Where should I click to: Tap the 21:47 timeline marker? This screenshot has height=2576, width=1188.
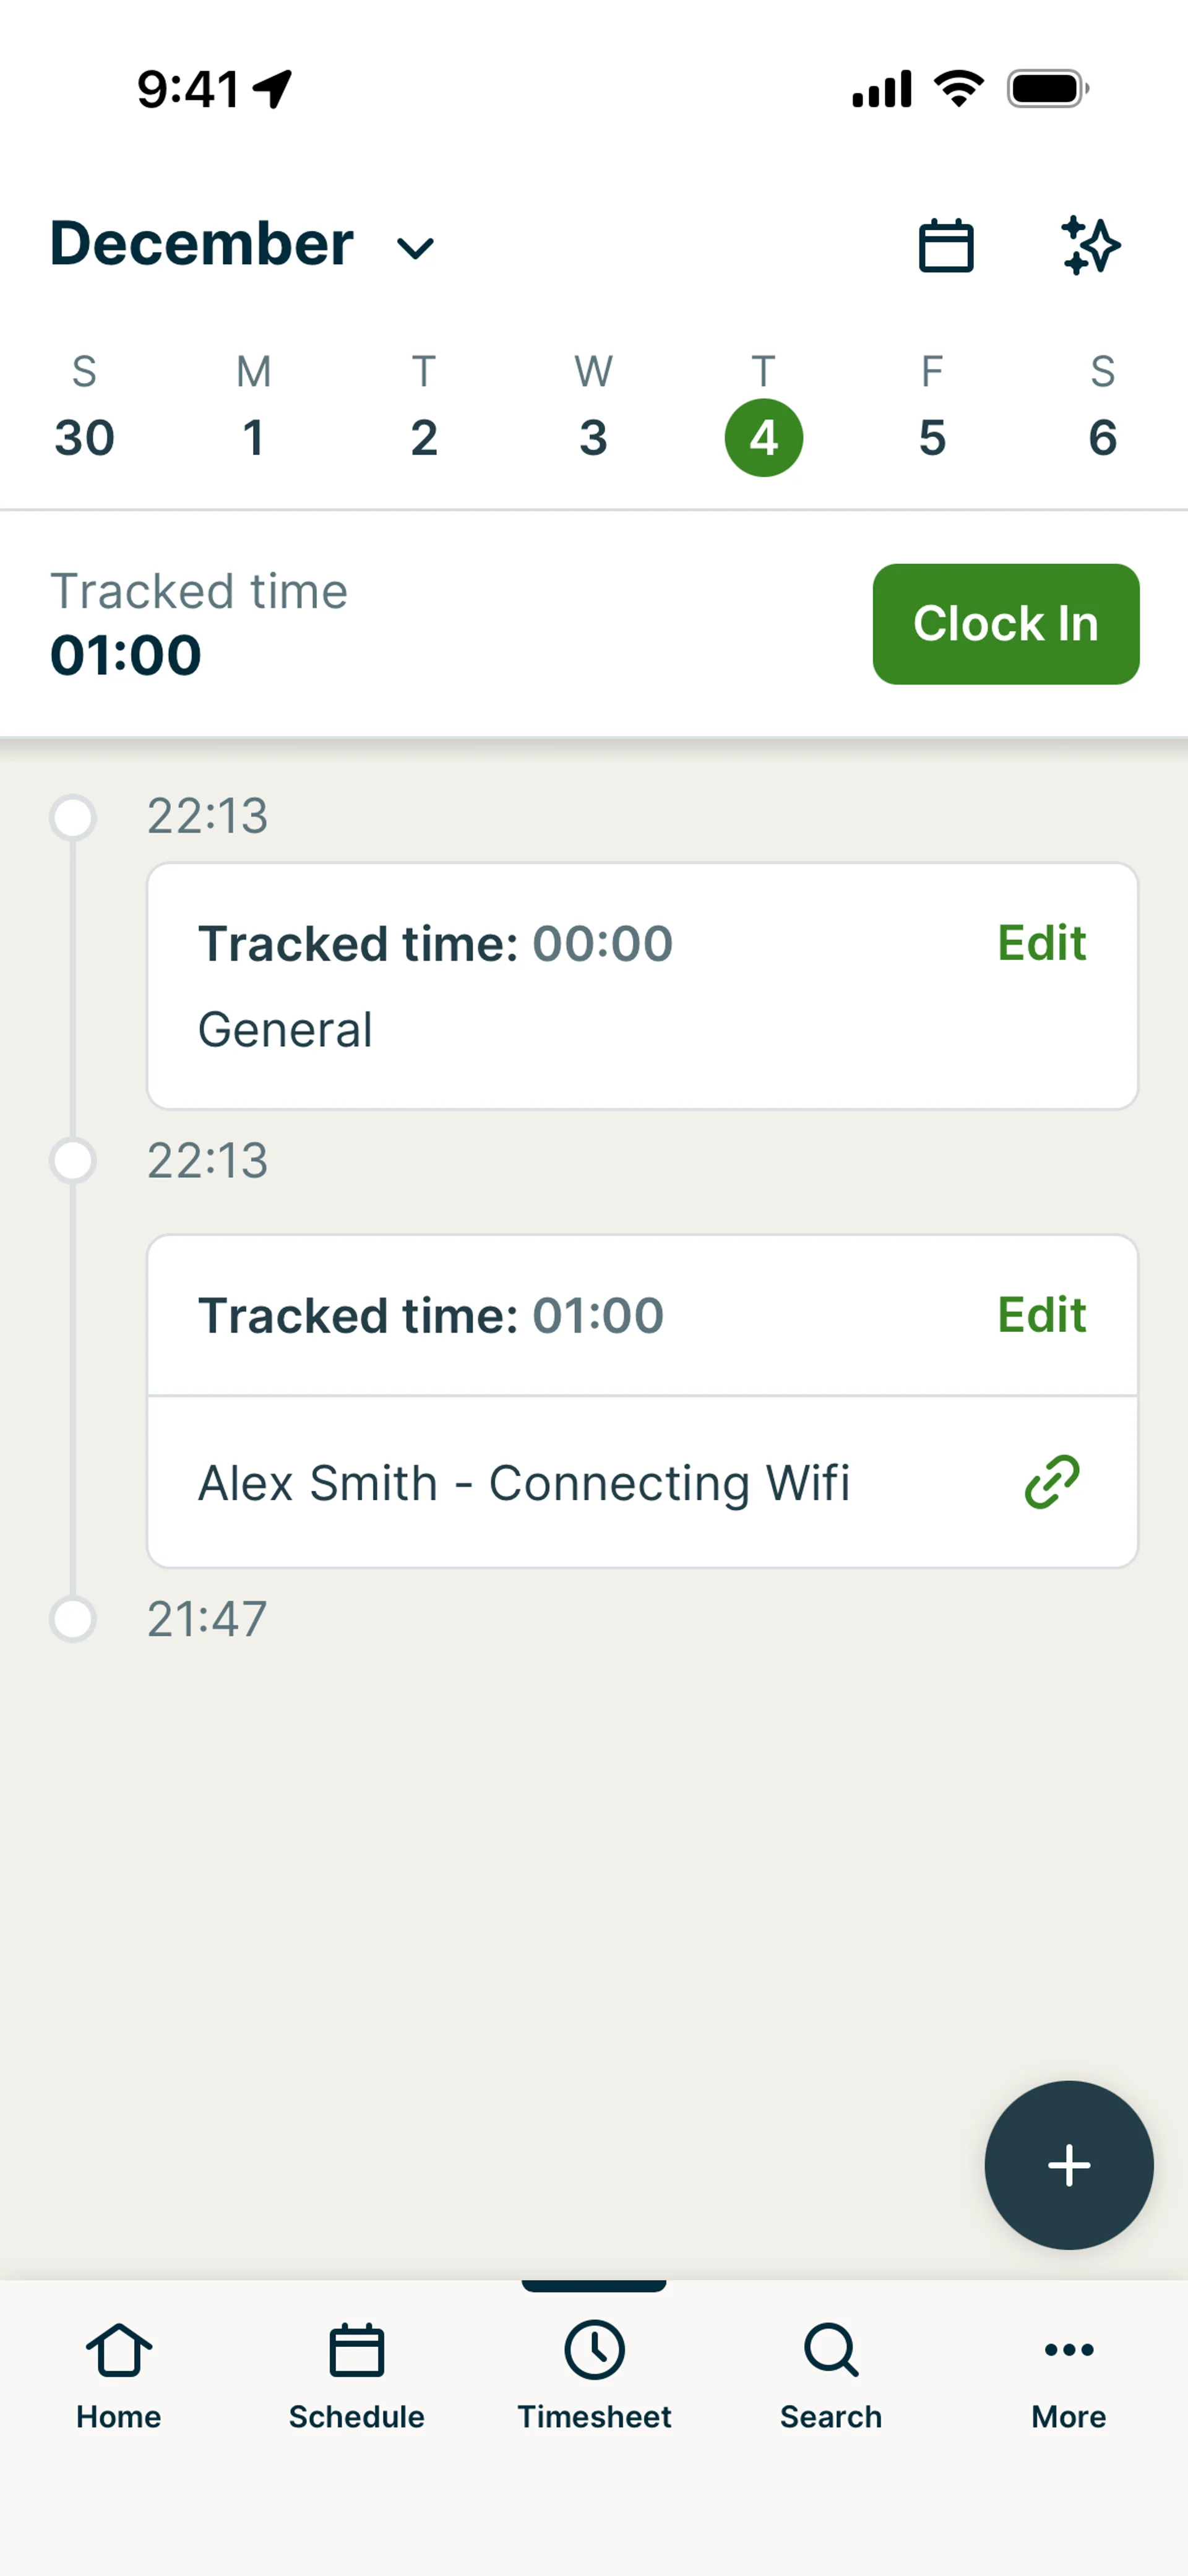[x=73, y=1619]
